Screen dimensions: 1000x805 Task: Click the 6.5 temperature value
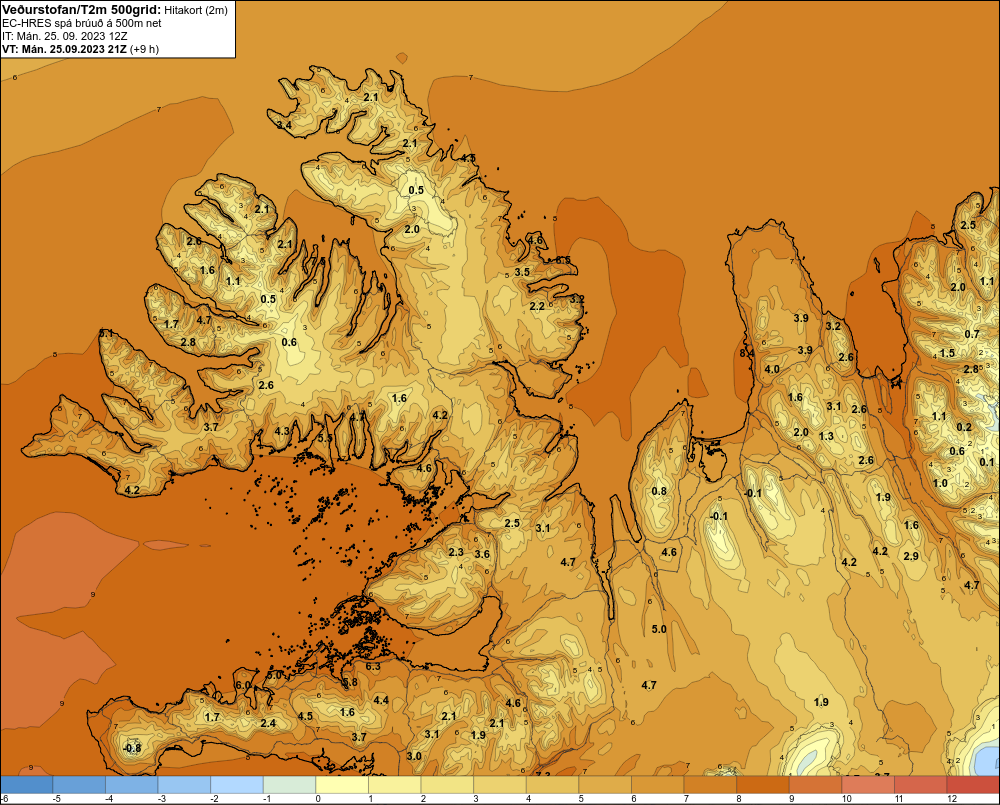(x=563, y=260)
